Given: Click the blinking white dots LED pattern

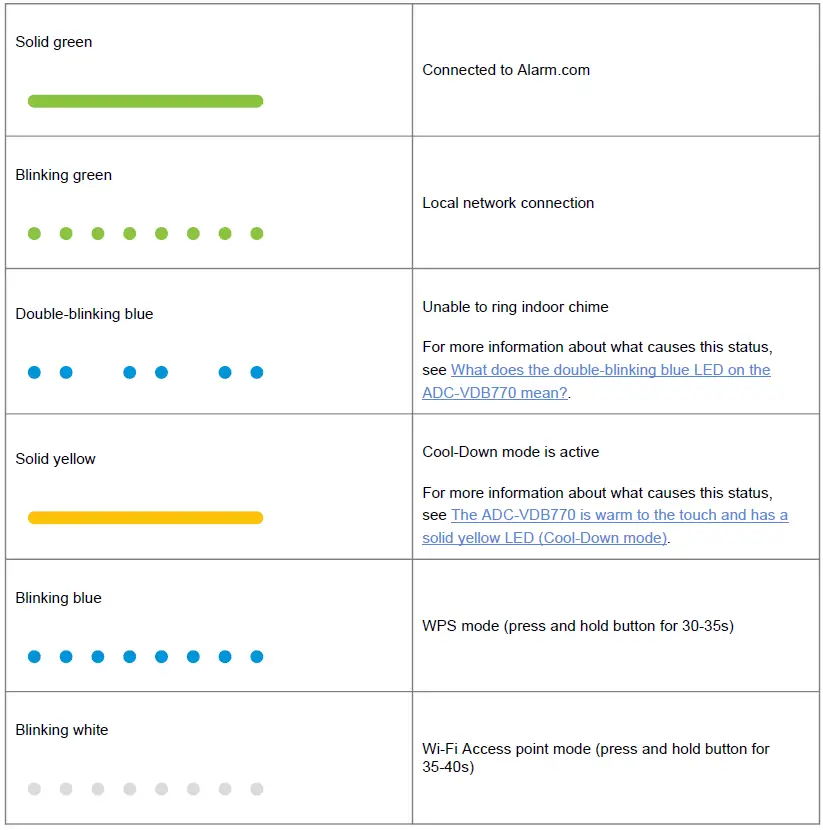Looking at the screenshot, I should [145, 789].
